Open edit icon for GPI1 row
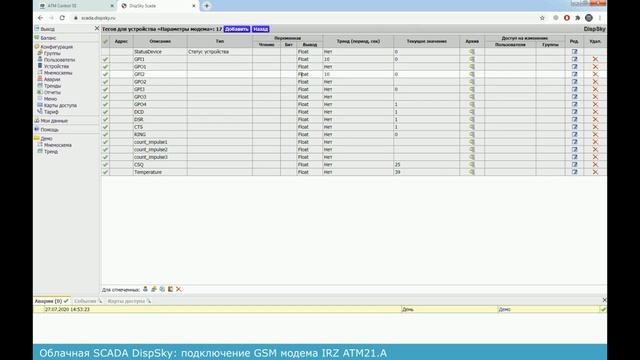 coord(574,59)
